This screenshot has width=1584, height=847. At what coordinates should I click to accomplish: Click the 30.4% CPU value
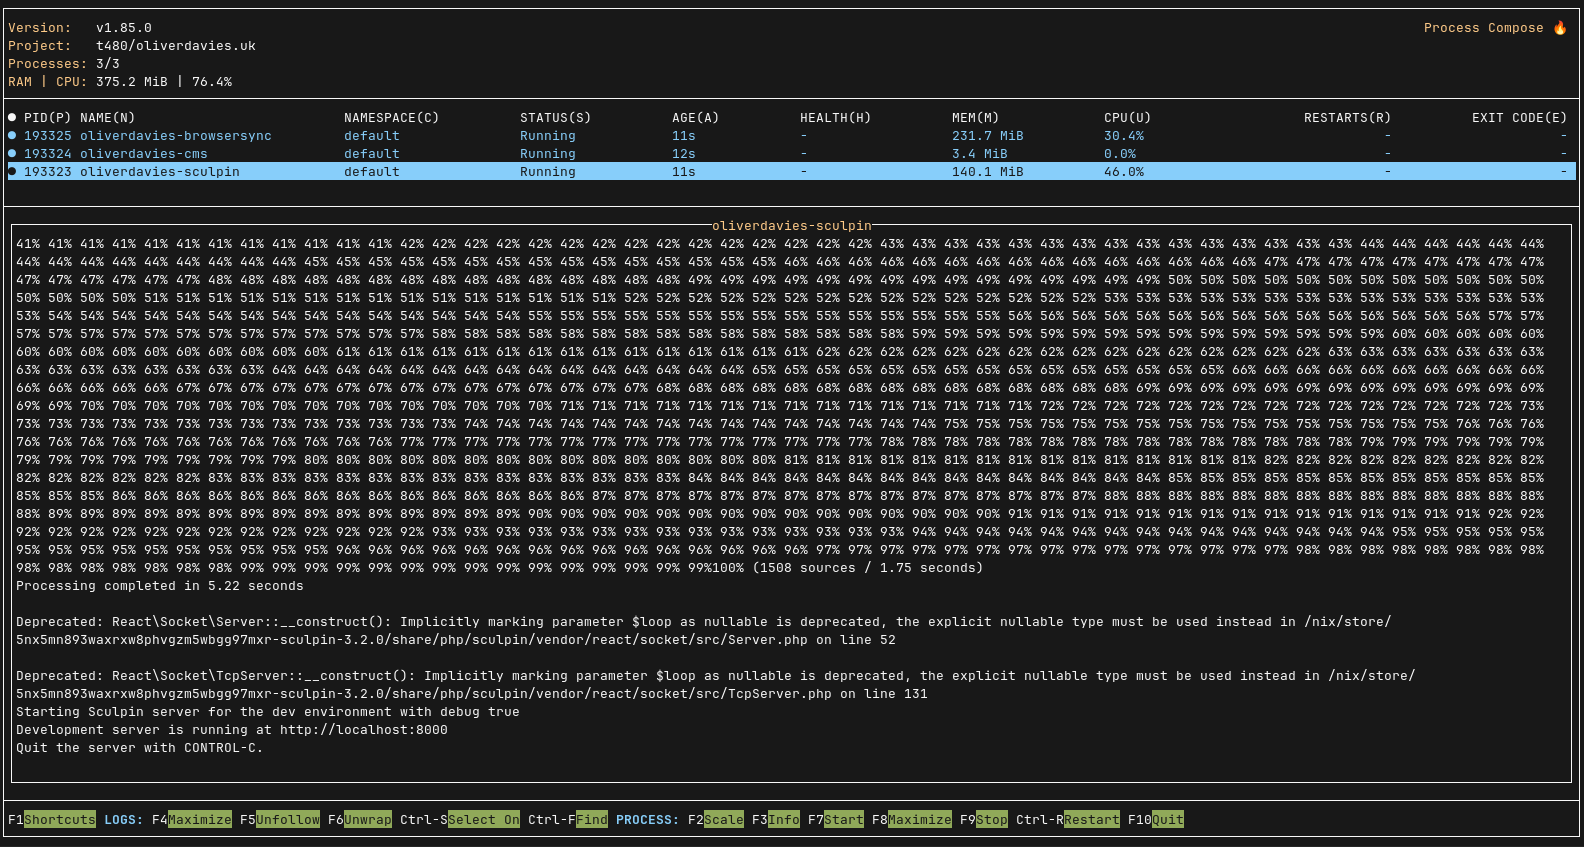coord(1124,136)
